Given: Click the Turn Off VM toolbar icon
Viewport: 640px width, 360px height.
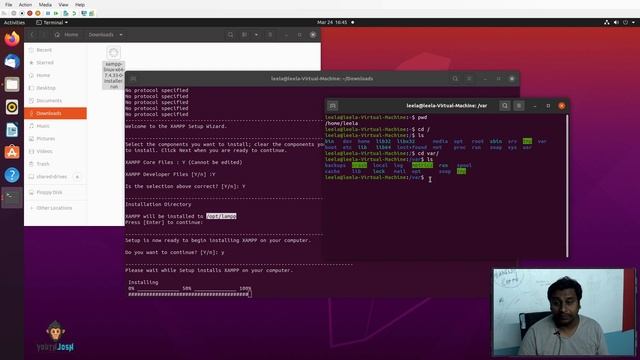Looking at the screenshot, I should (x=22, y=13).
